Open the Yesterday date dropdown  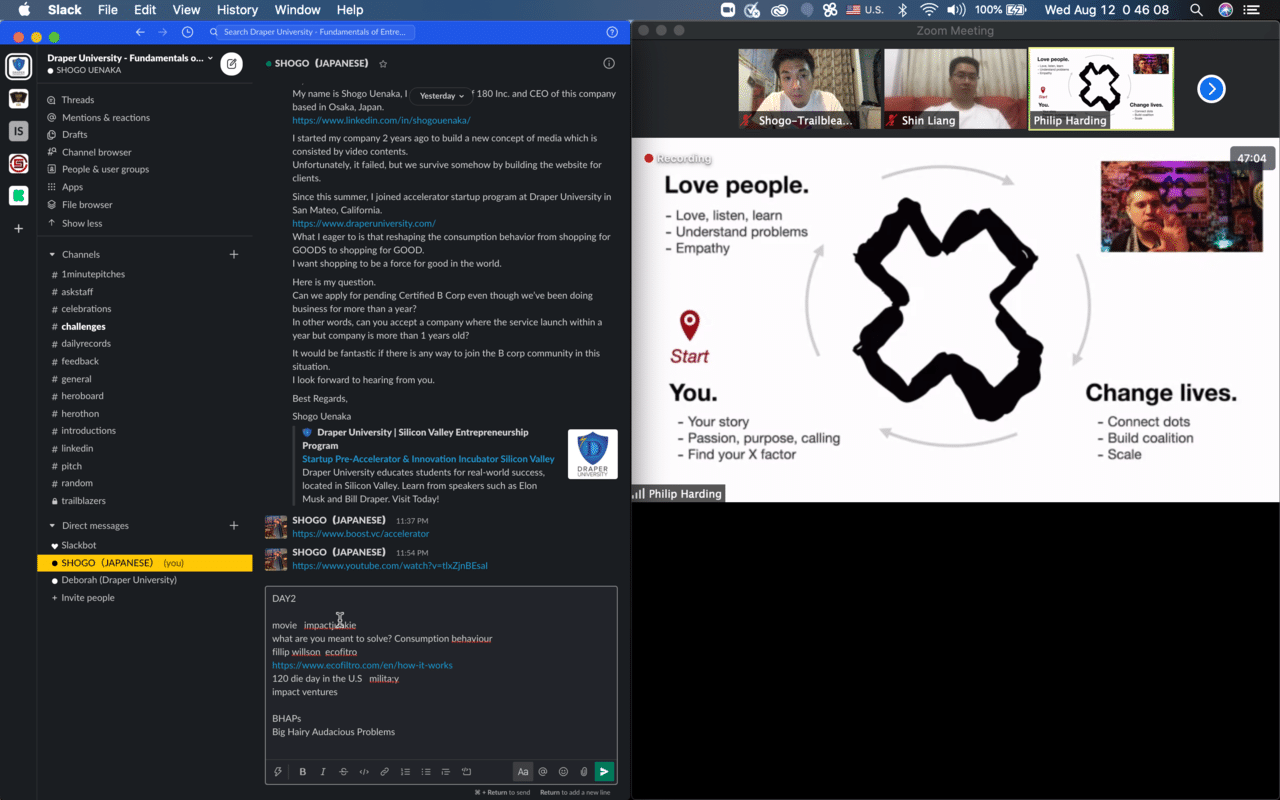click(x=441, y=96)
